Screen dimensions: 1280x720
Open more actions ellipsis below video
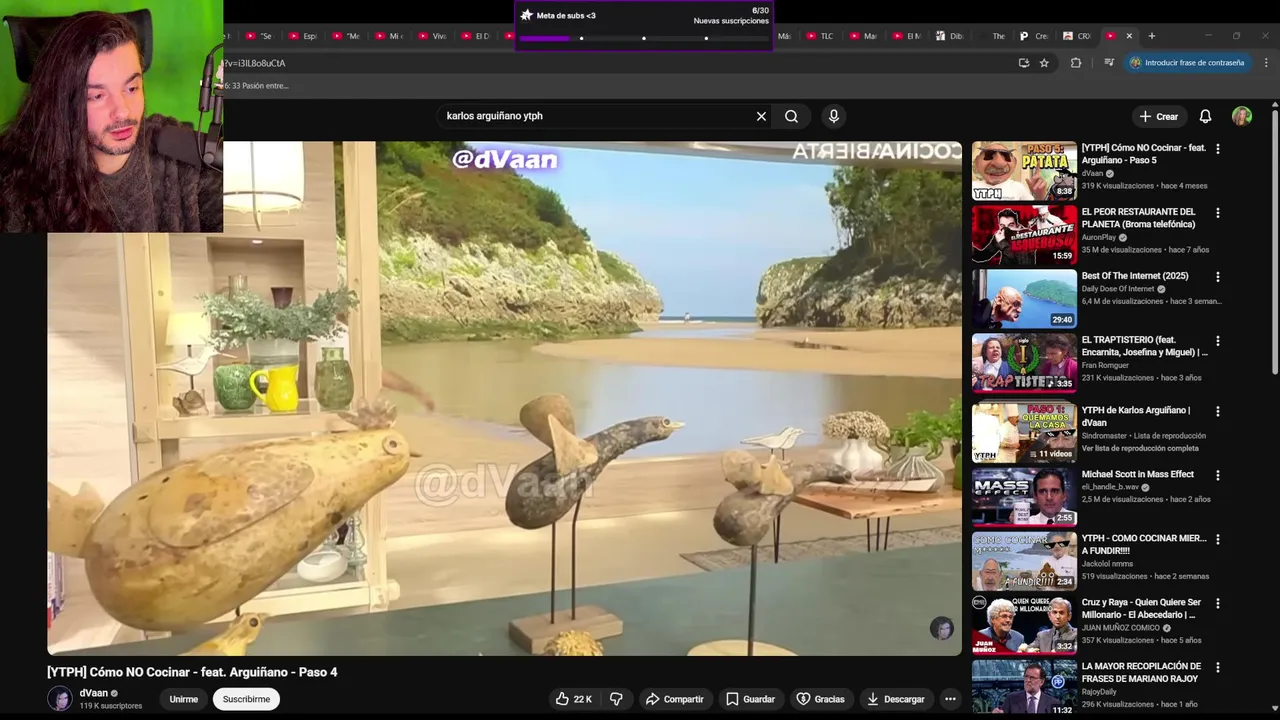(x=950, y=699)
